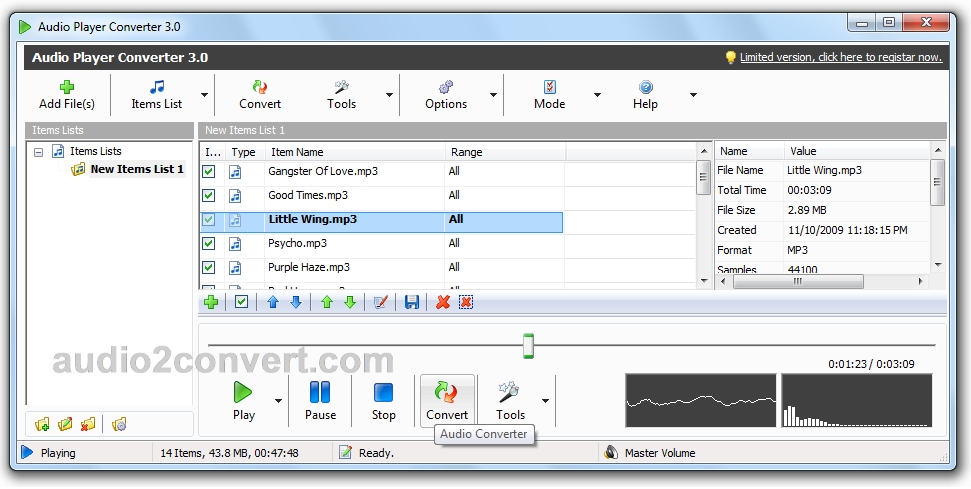Open the Items List toolbar button

[157, 95]
